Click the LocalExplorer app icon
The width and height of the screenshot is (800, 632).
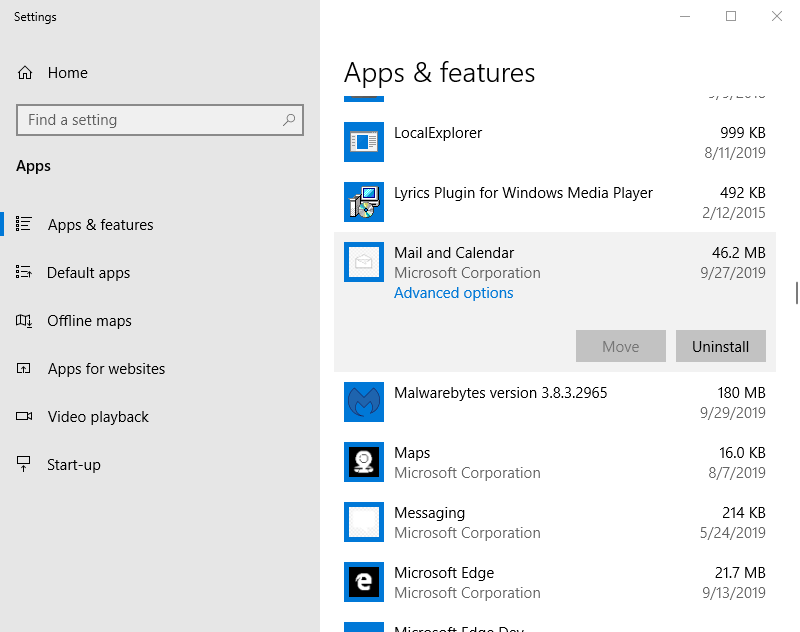pos(364,142)
